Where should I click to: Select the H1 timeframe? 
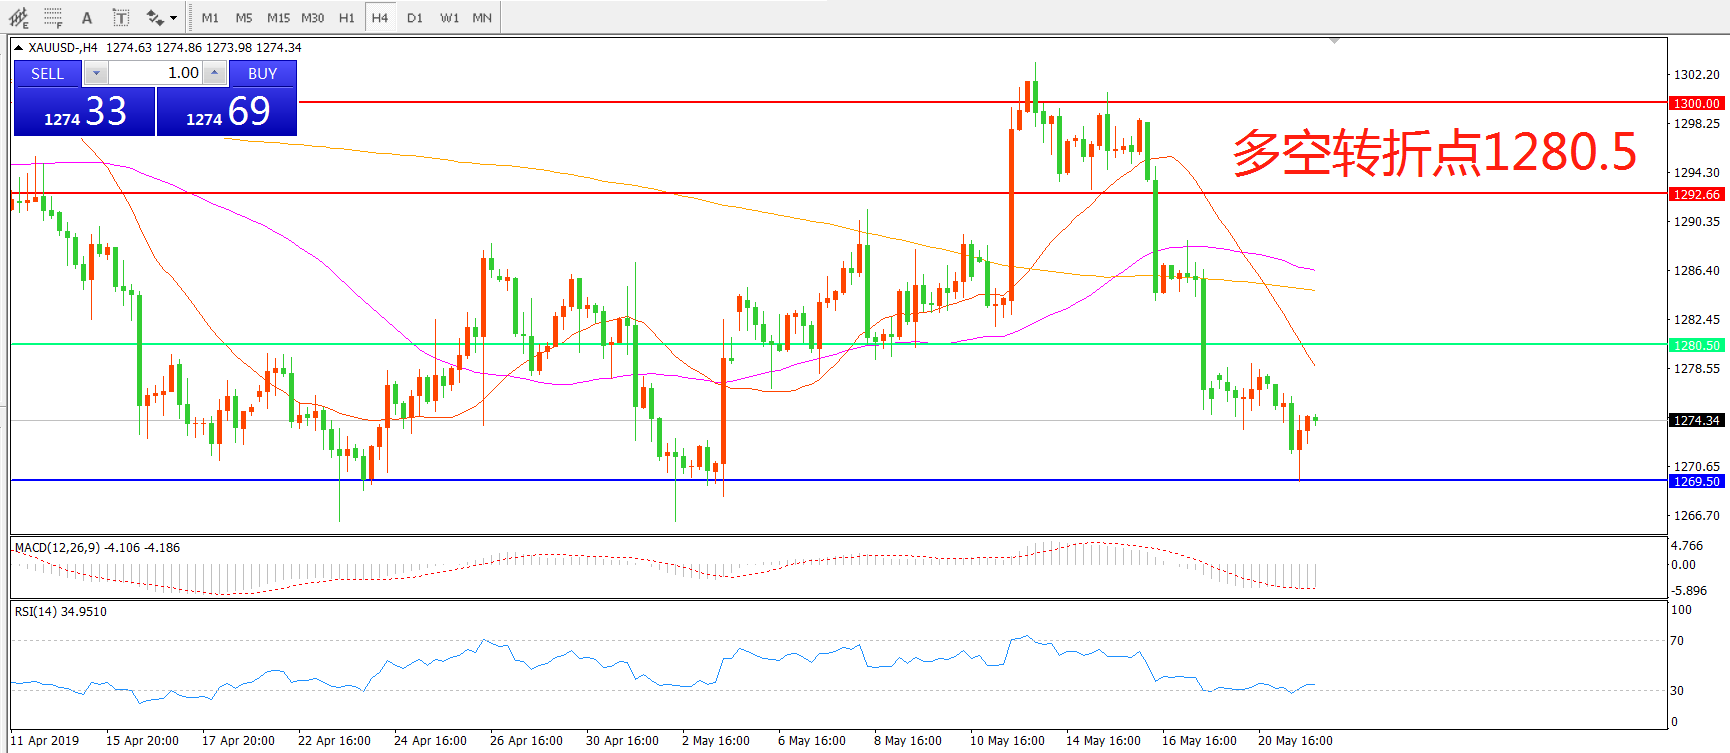(x=346, y=18)
